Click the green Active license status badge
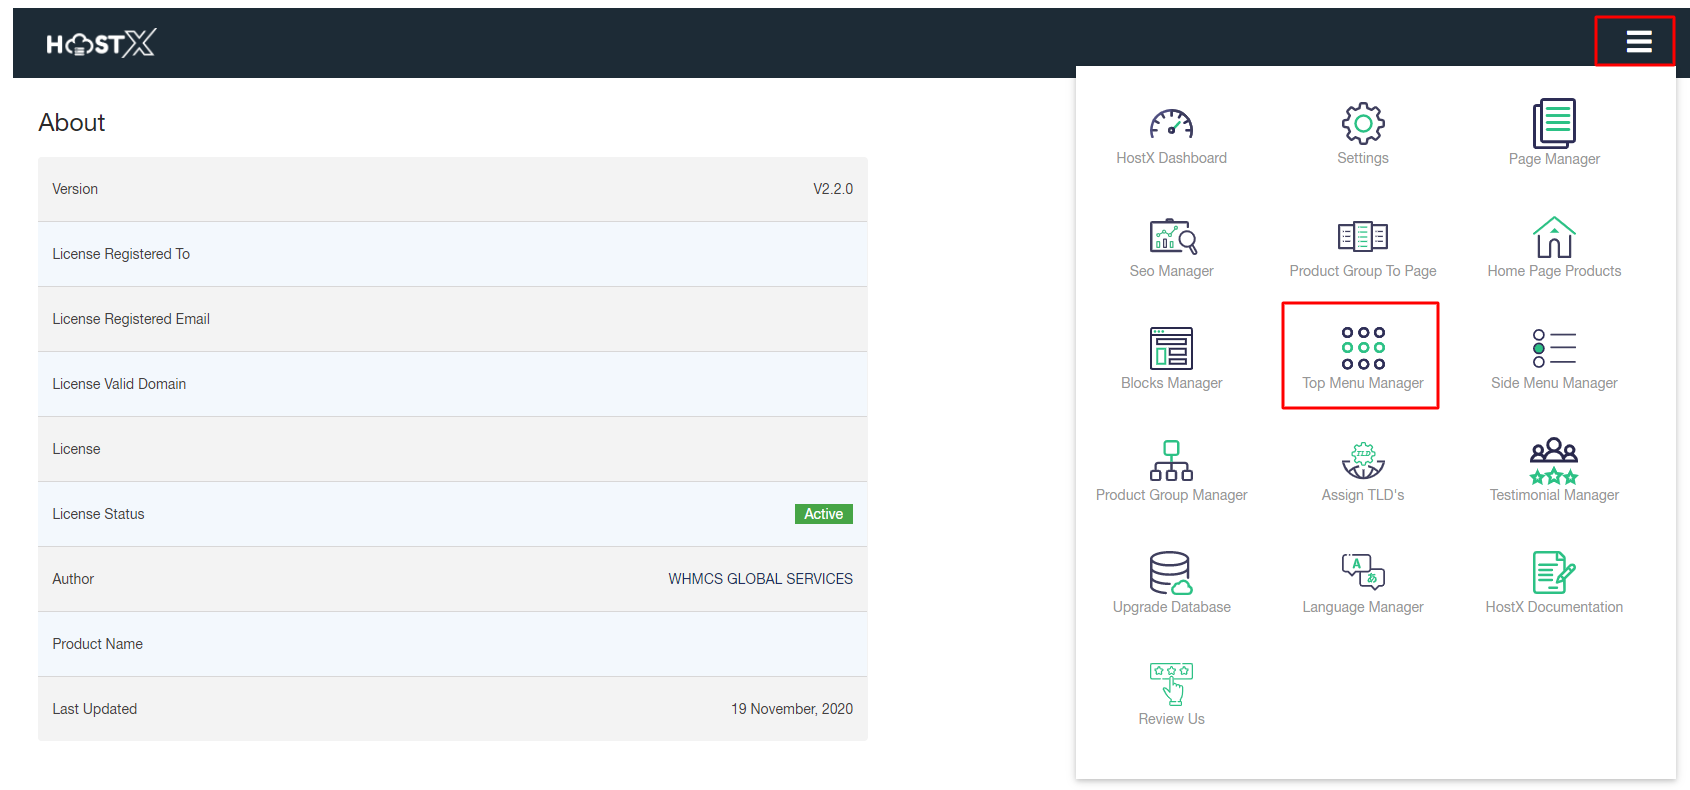This screenshot has height=790, width=1690. pyautogui.click(x=823, y=514)
